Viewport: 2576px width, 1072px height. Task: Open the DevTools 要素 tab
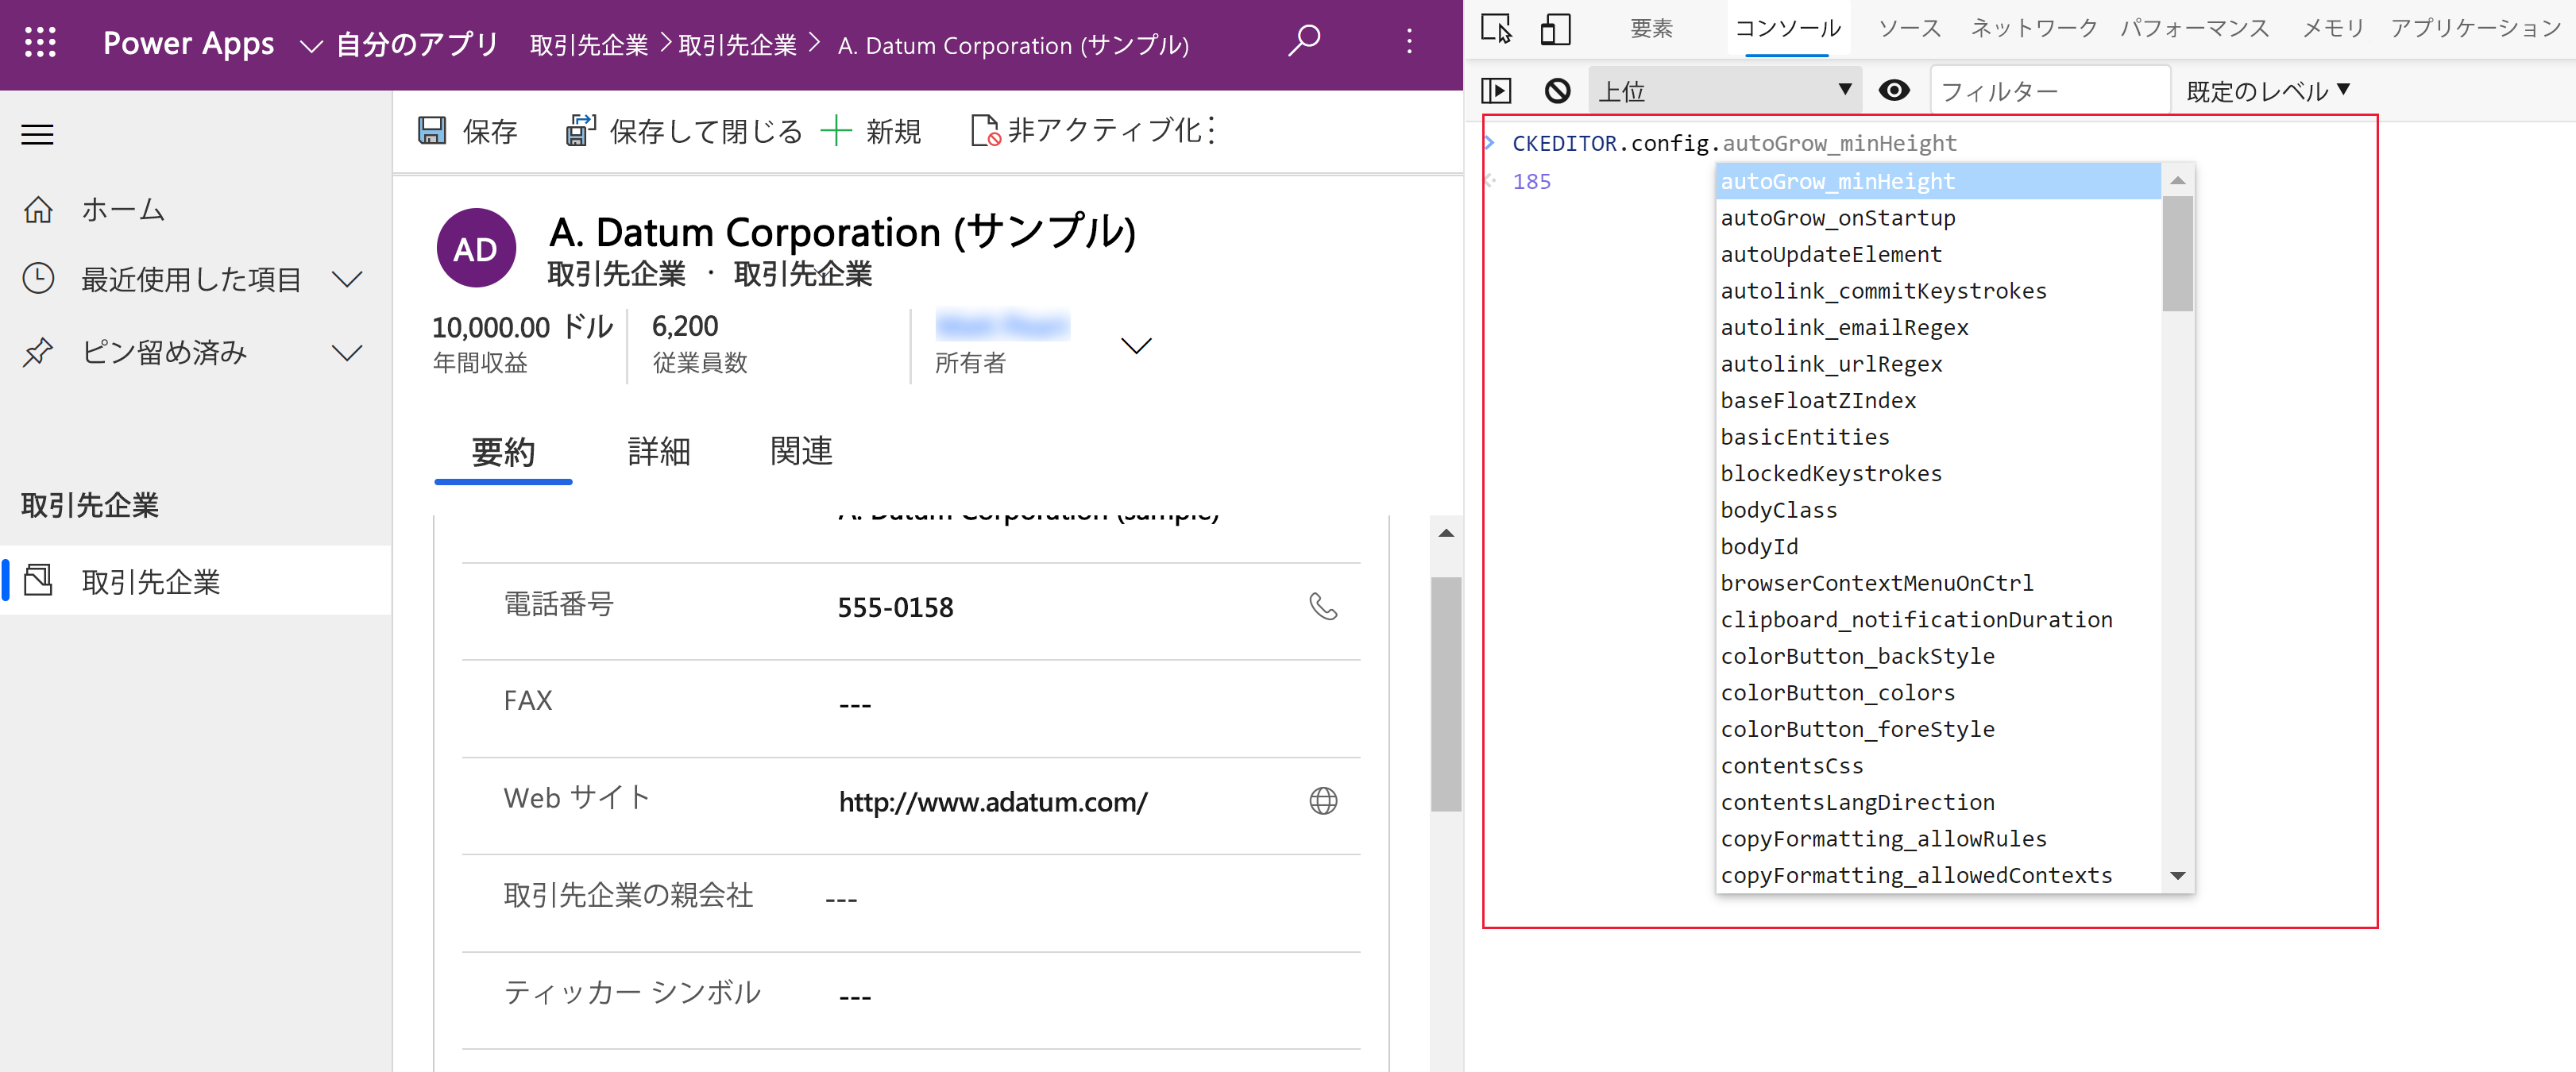point(1651,28)
